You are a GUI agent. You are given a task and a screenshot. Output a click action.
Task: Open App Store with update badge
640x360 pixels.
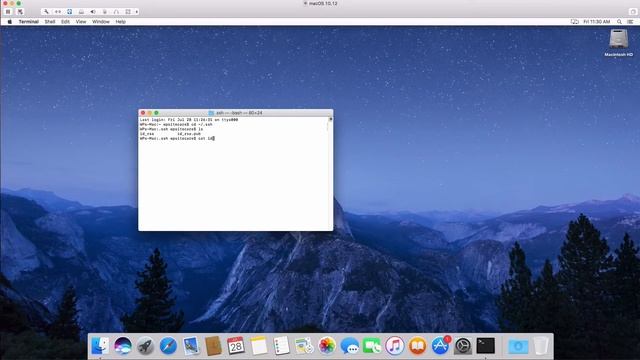(440, 345)
